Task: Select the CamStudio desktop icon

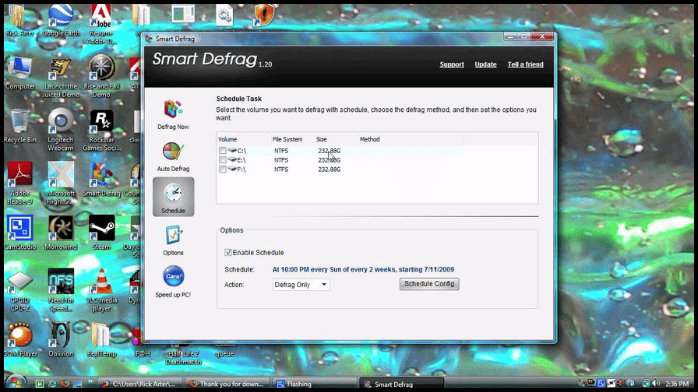Action: click(20, 233)
